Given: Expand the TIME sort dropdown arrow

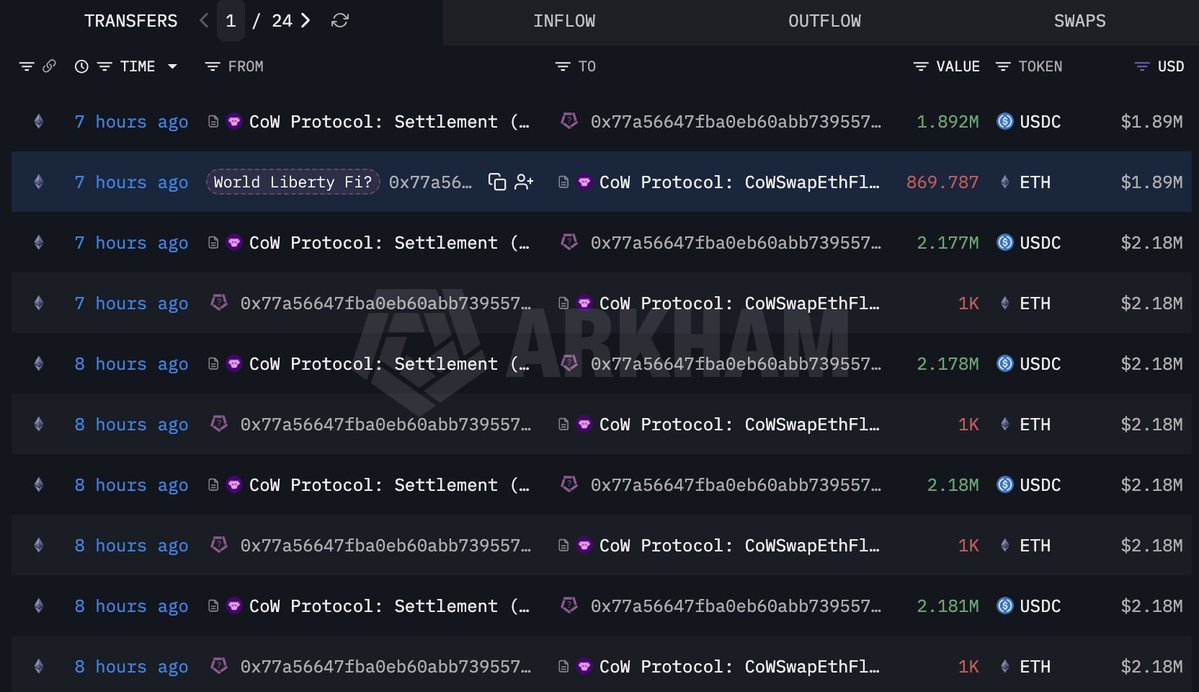Looking at the screenshot, I should [x=173, y=67].
